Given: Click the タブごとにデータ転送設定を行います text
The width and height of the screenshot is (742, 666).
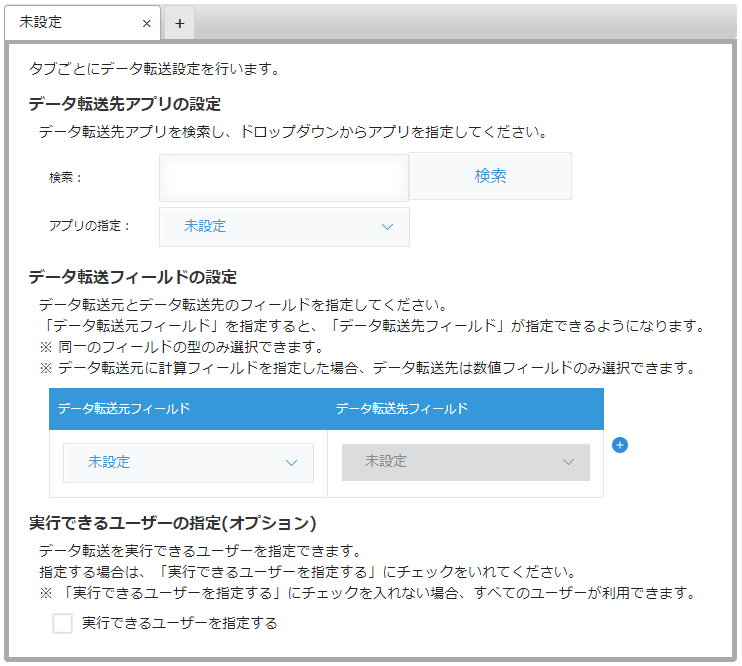Looking at the screenshot, I should coord(154,69).
